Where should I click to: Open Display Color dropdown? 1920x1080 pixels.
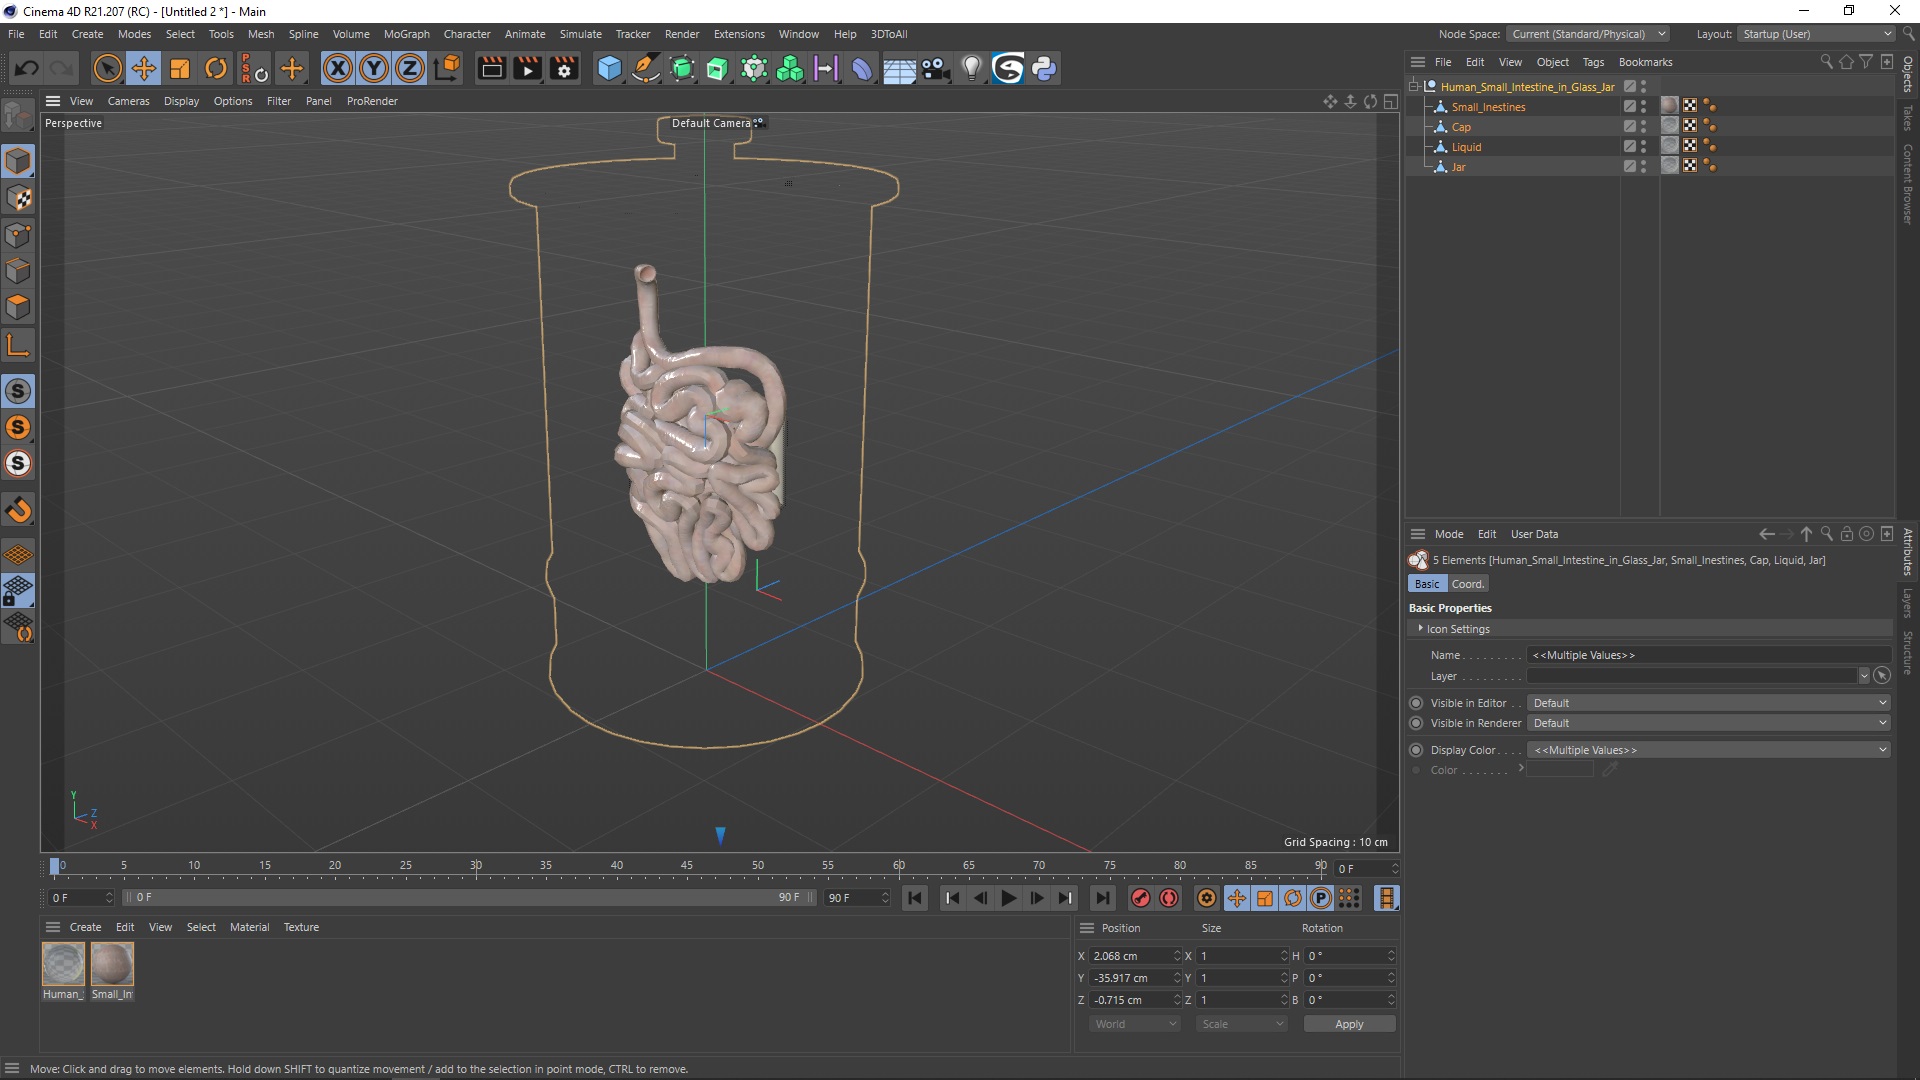click(1709, 750)
